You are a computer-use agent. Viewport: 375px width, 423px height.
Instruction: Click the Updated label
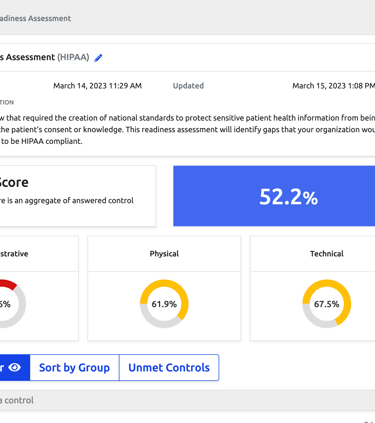(x=188, y=86)
